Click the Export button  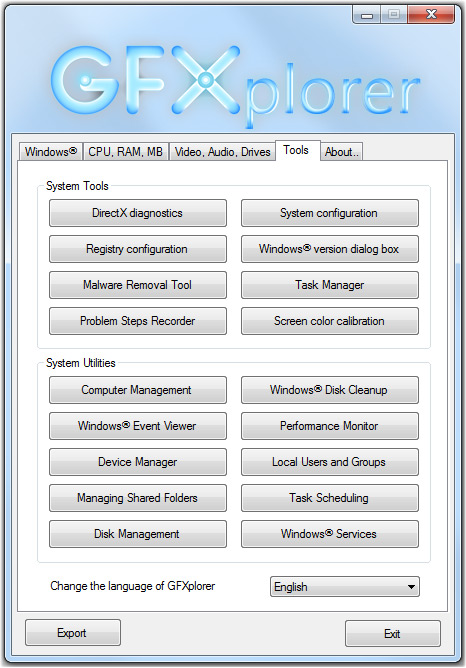(x=73, y=633)
